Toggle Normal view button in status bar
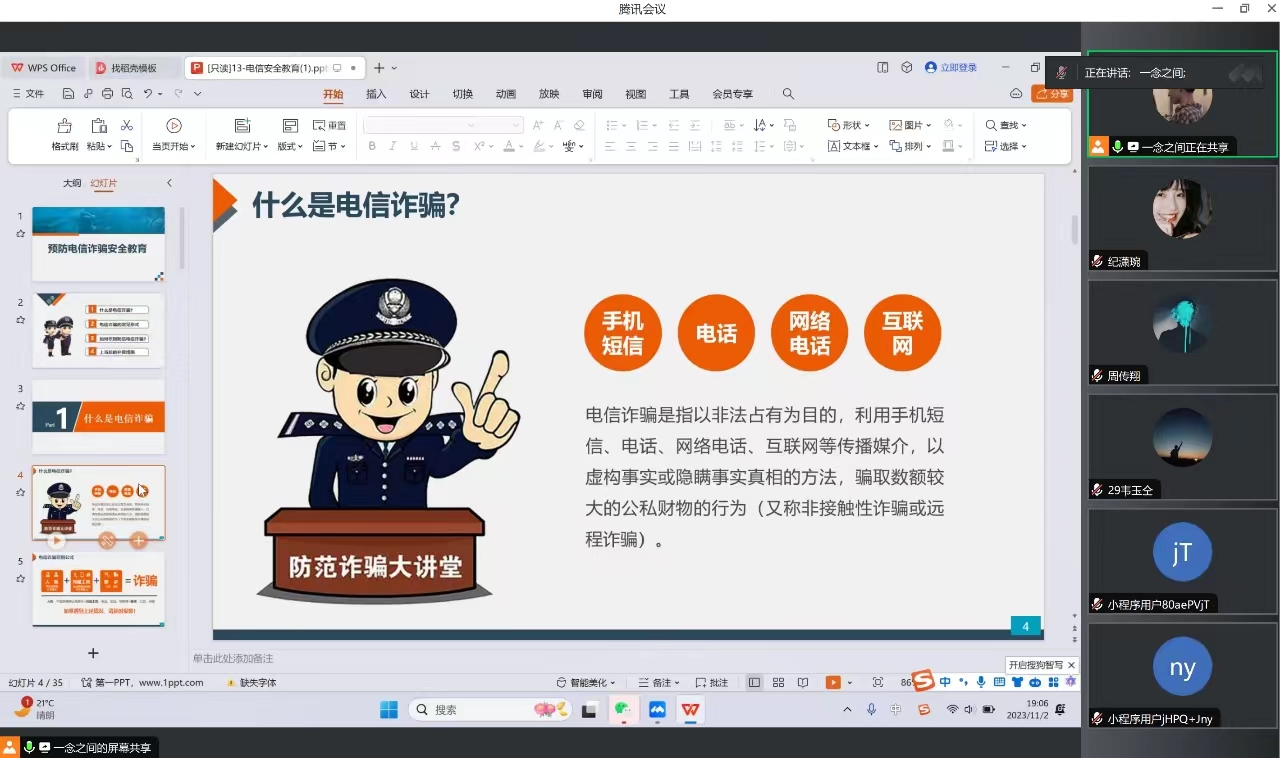 click(754, 683)
